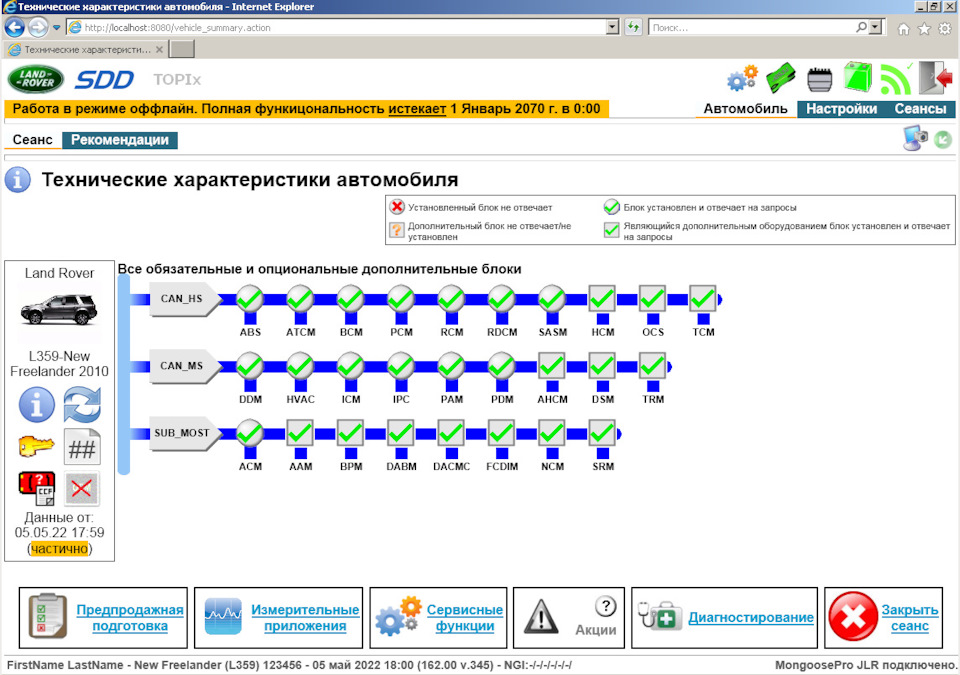The width and height of the screenshot is (960, 675).
Task: Click the HVAC module icon
Action: (x=300, y=366)
